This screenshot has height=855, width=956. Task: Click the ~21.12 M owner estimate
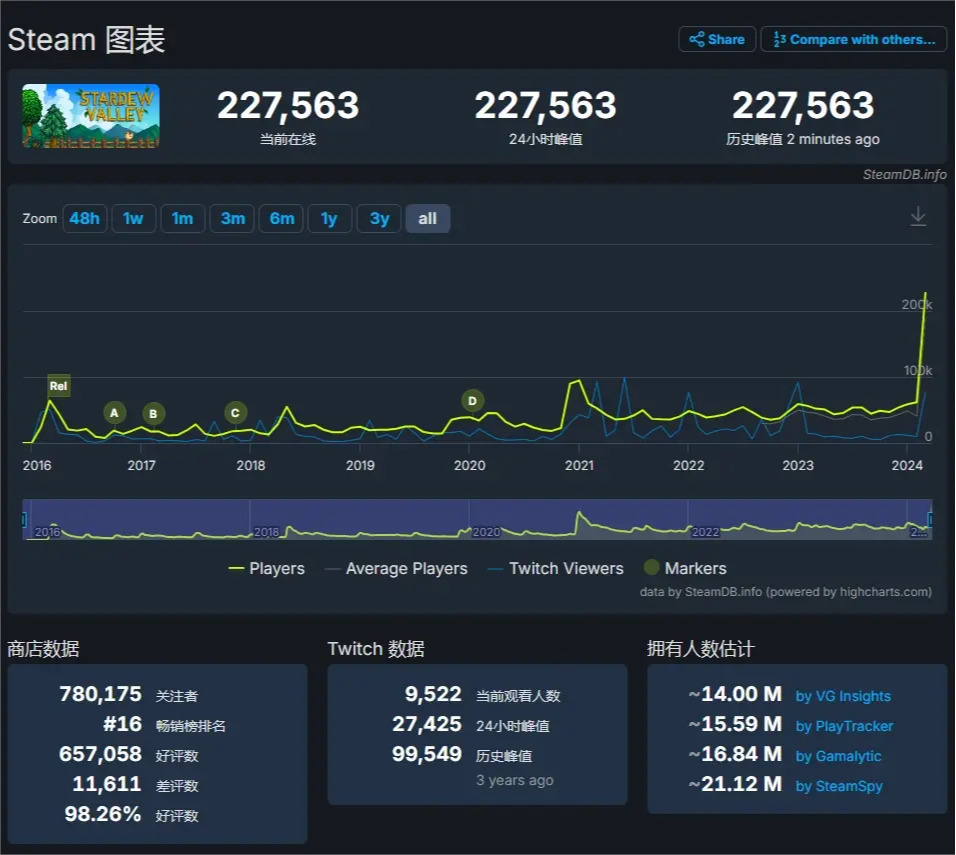pos(735,784)
